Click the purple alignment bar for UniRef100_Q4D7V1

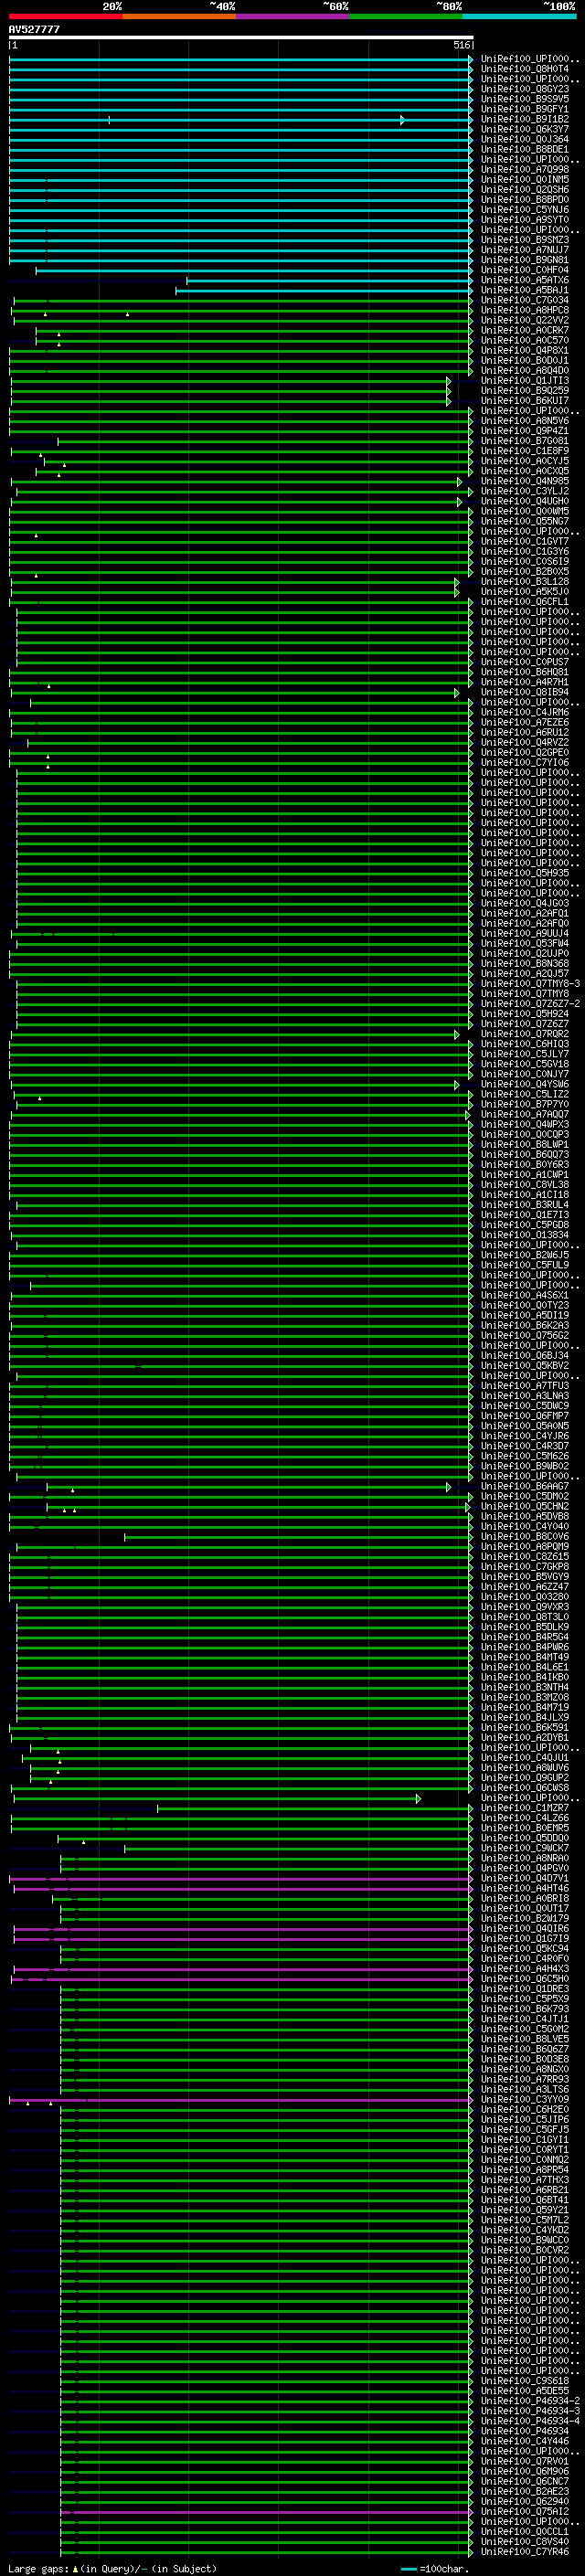click(241, 1878)
